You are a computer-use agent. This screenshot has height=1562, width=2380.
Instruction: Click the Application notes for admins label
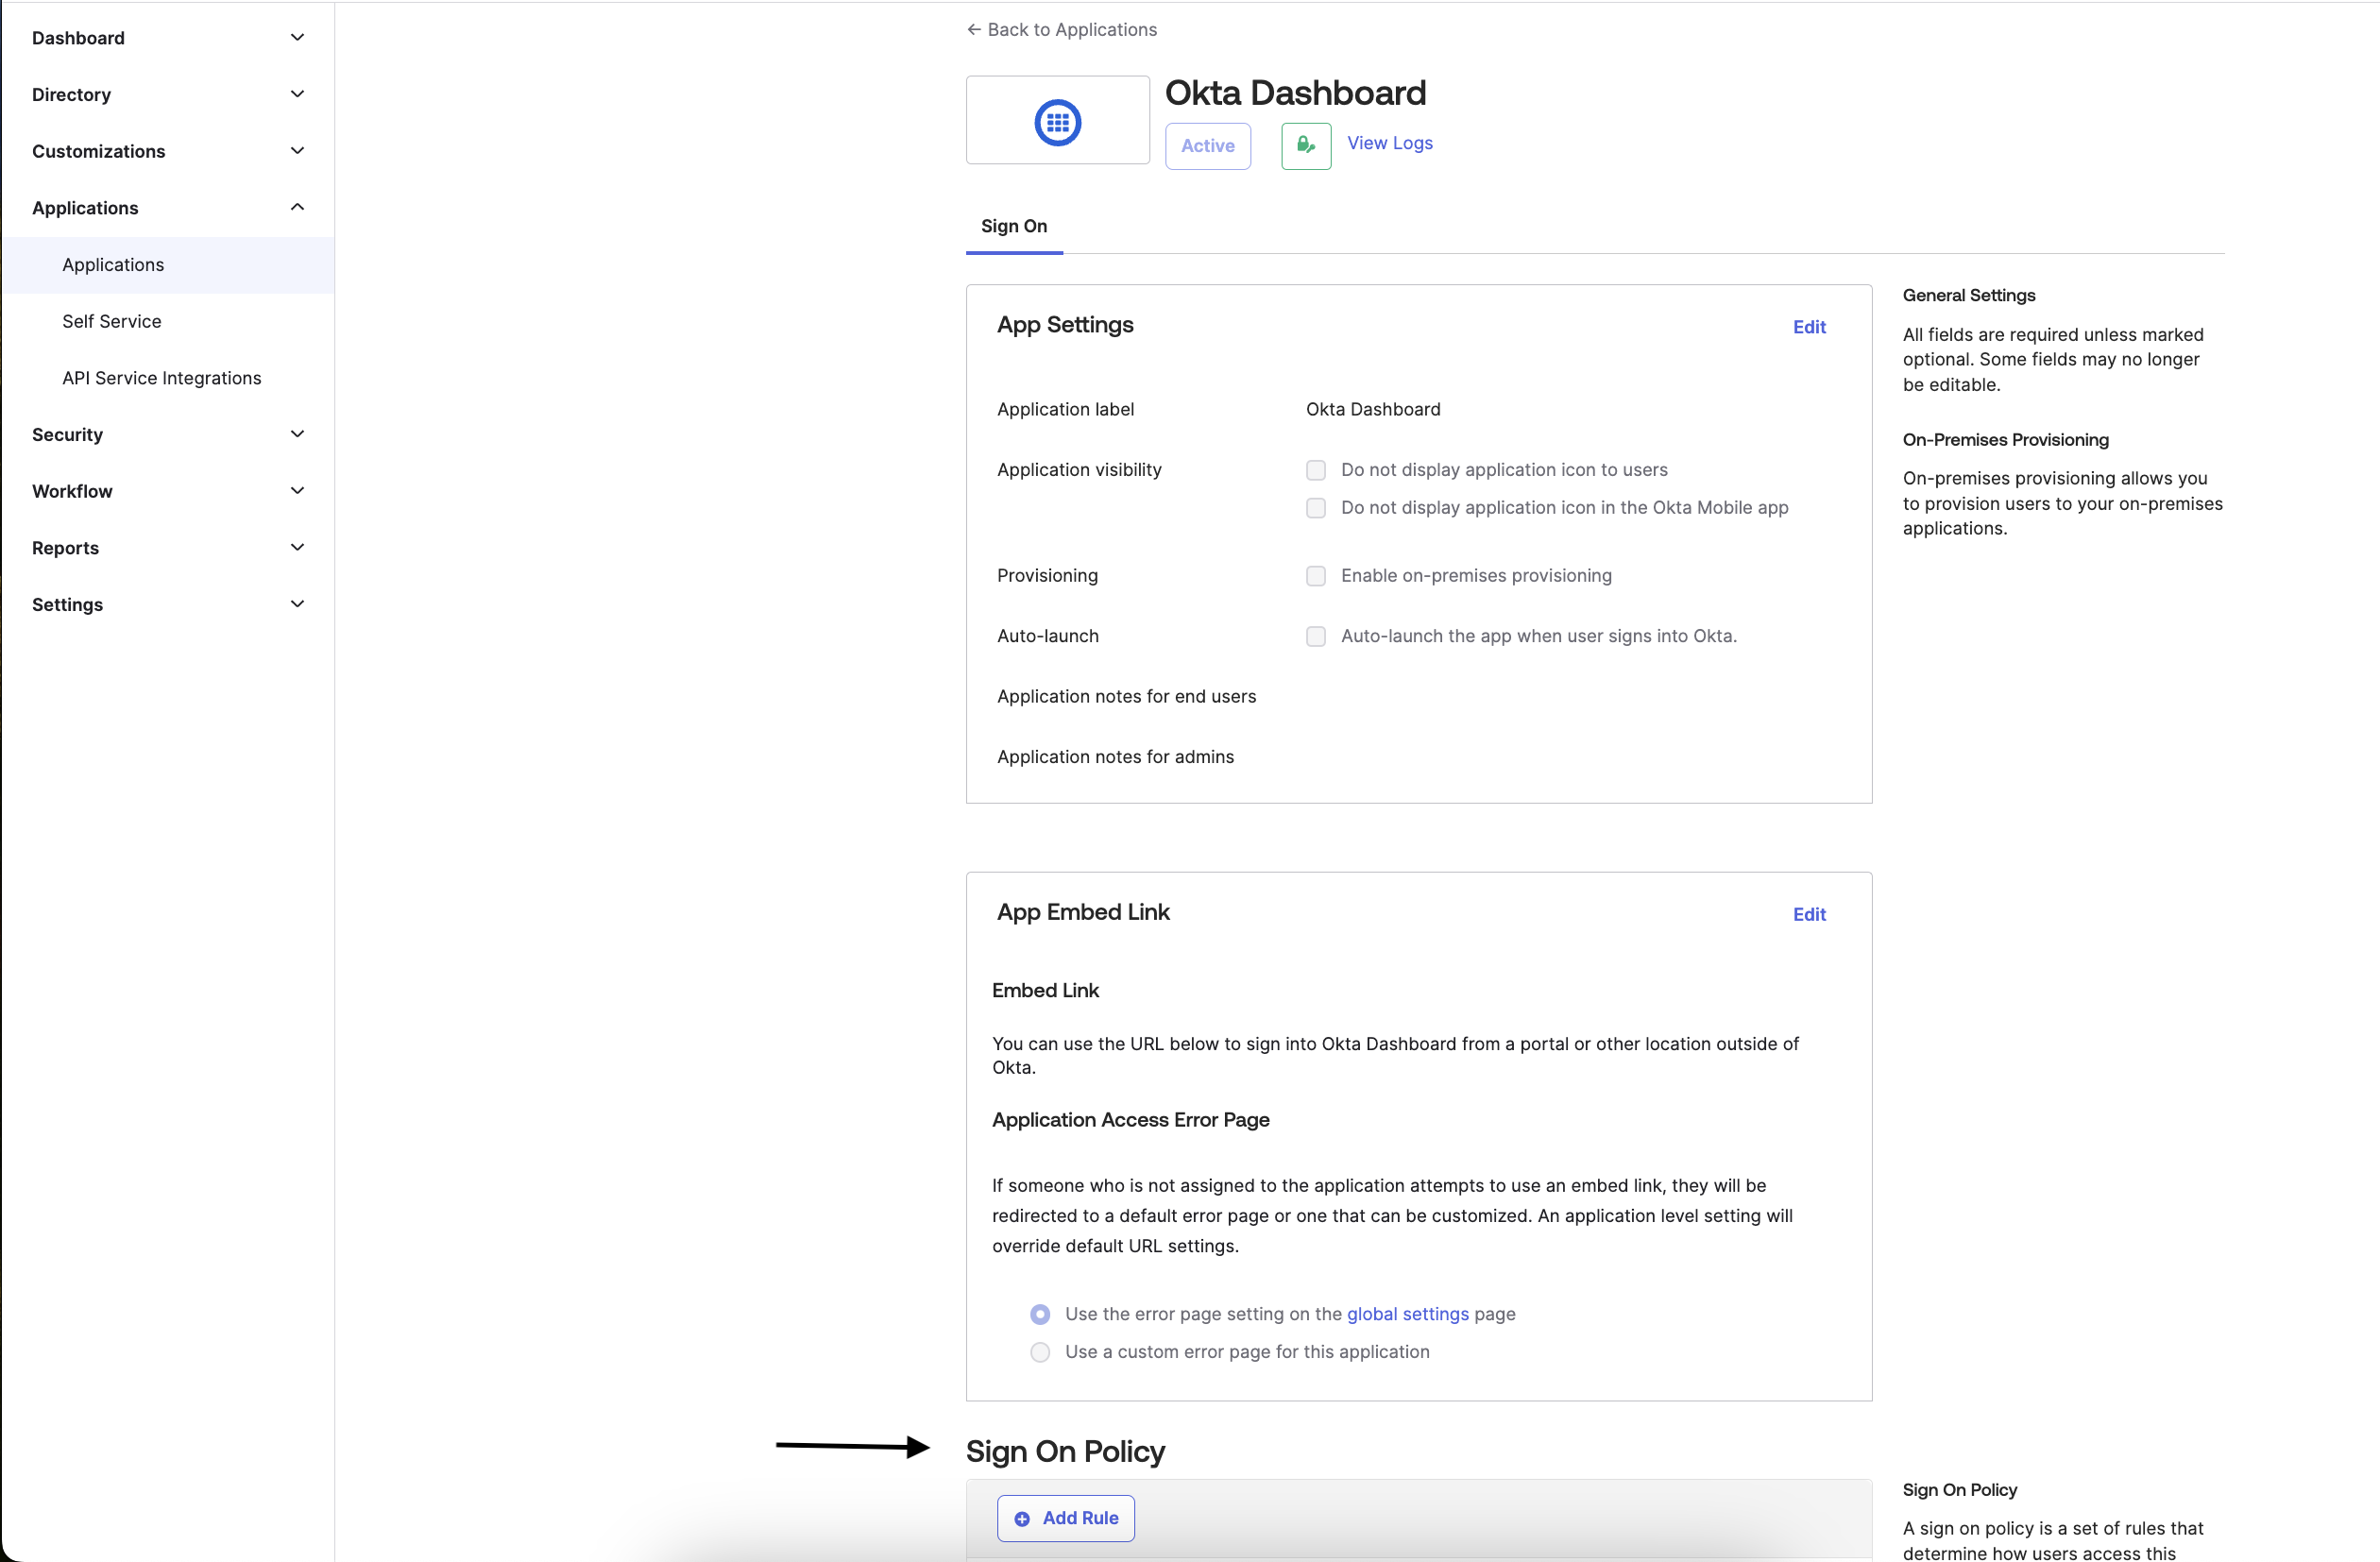(x=1115, y=757)
